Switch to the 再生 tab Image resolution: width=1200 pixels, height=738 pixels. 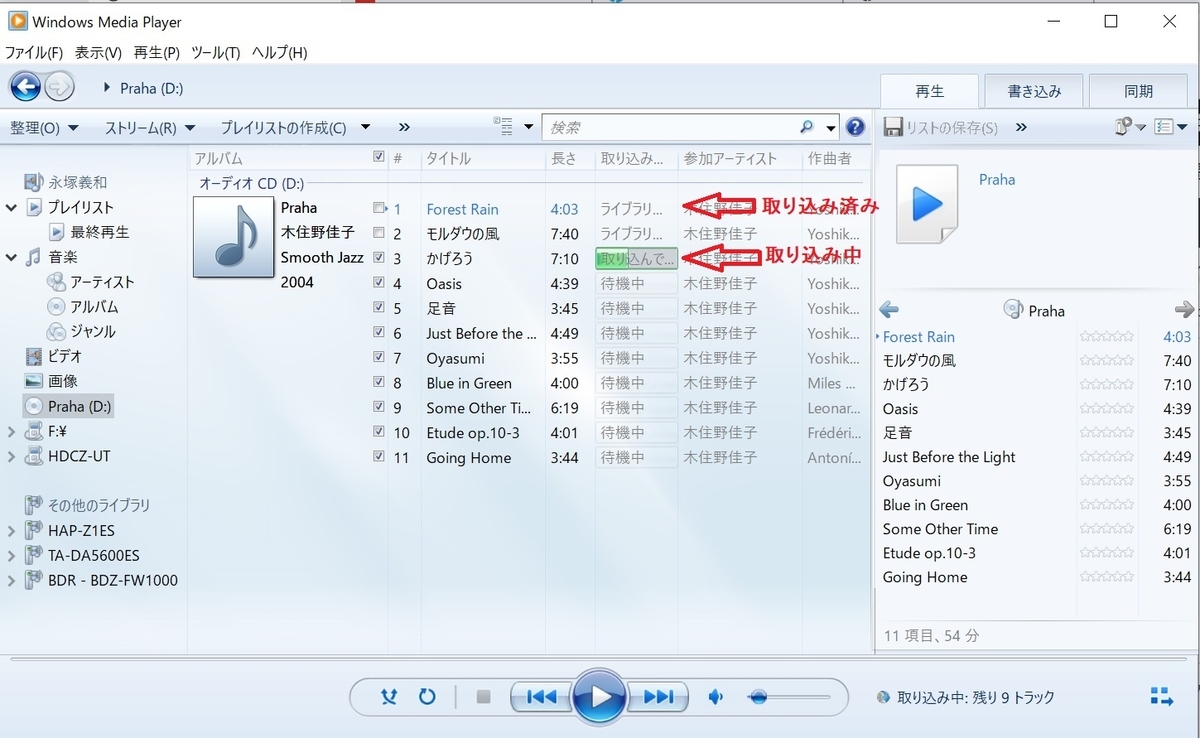pos(929,90)
